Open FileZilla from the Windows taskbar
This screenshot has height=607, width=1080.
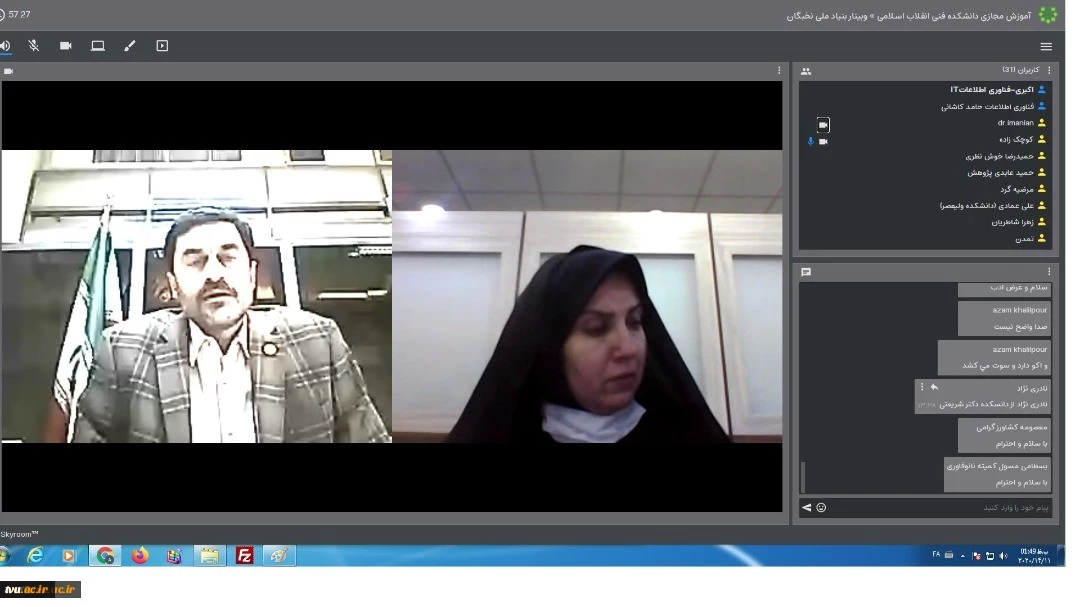pos(244,556)
